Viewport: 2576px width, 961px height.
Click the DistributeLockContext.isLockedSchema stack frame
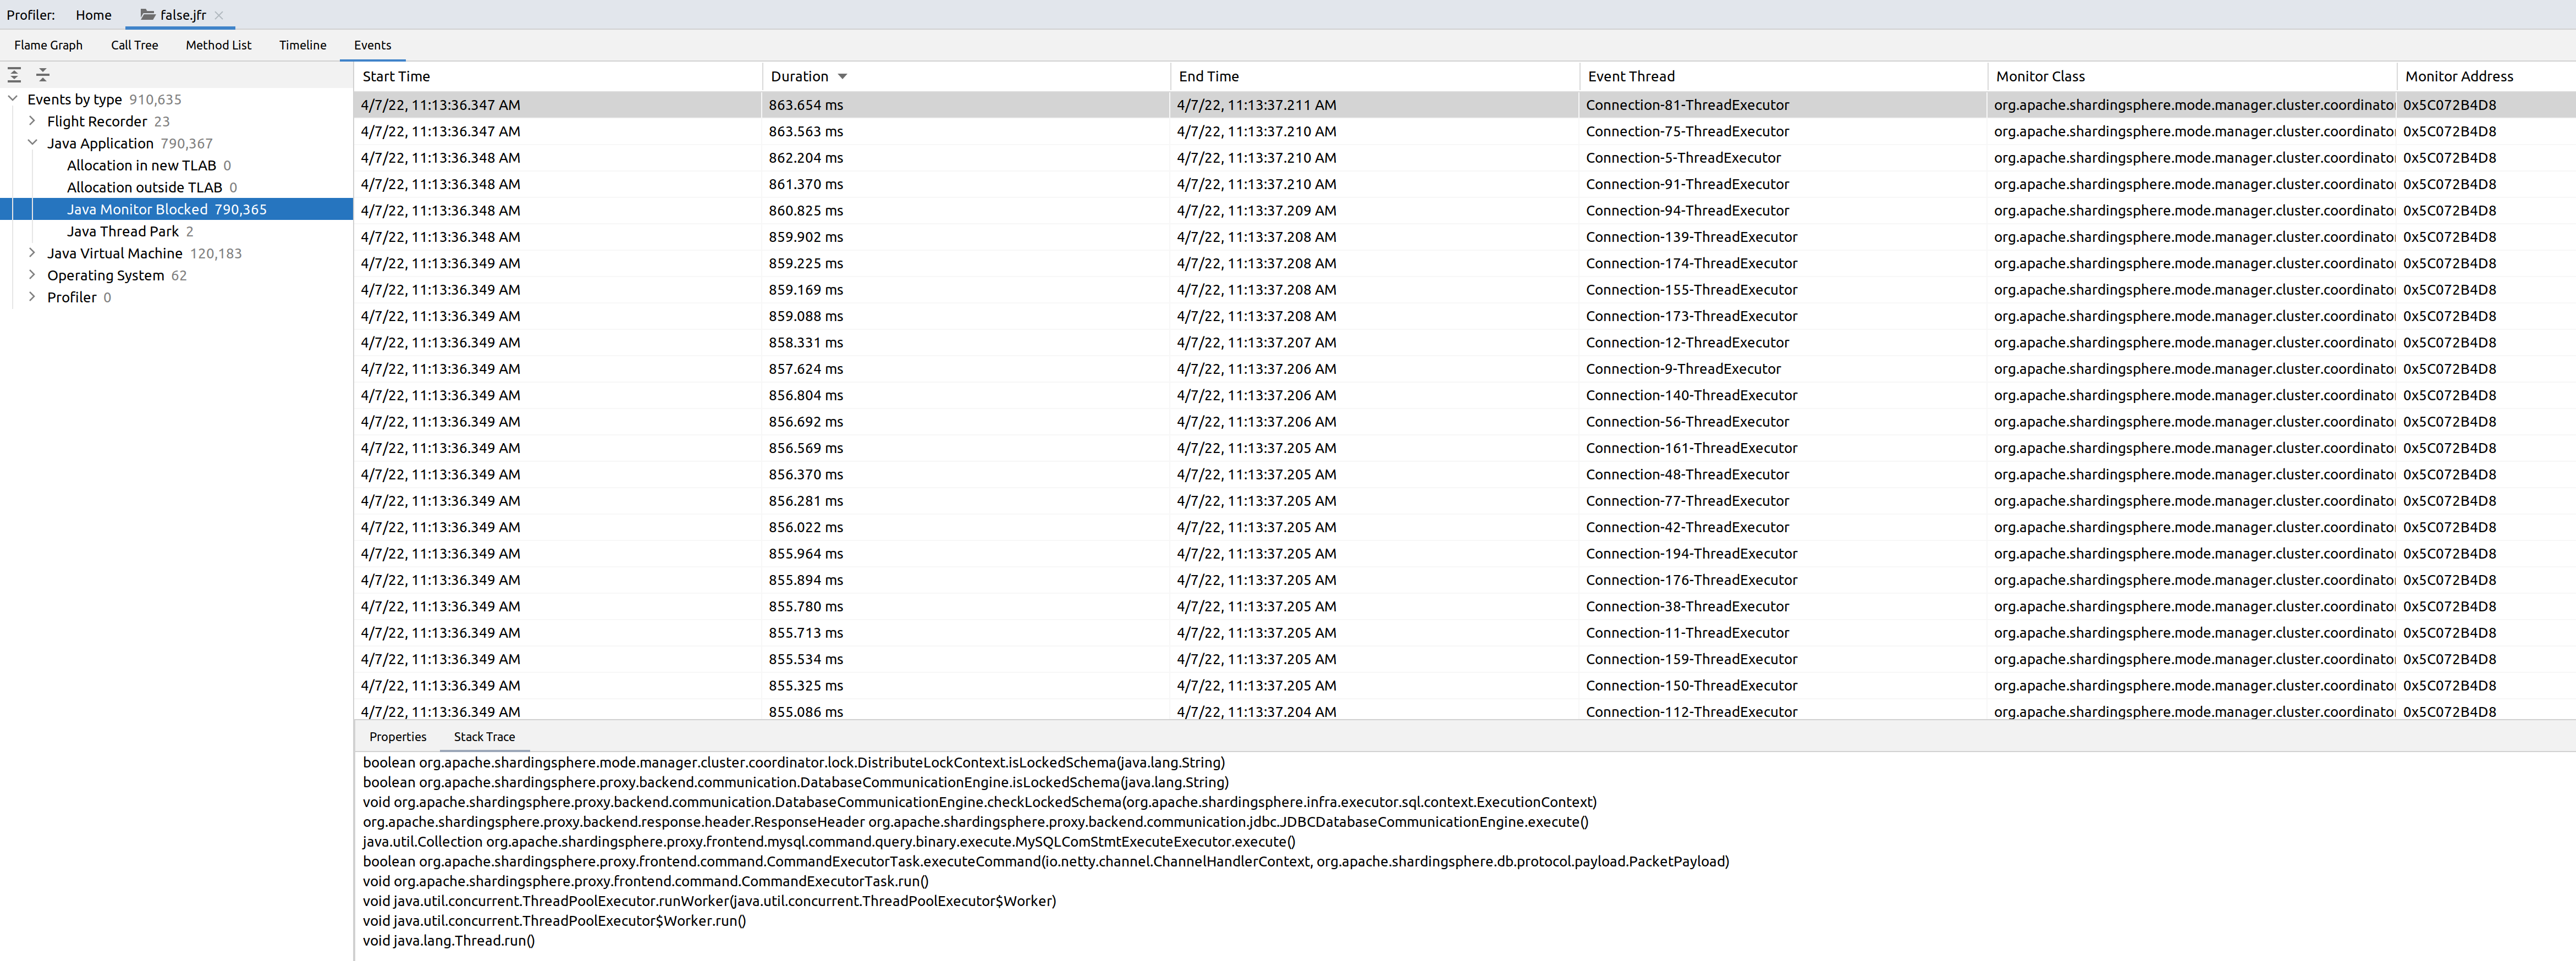tap(794, 763)
